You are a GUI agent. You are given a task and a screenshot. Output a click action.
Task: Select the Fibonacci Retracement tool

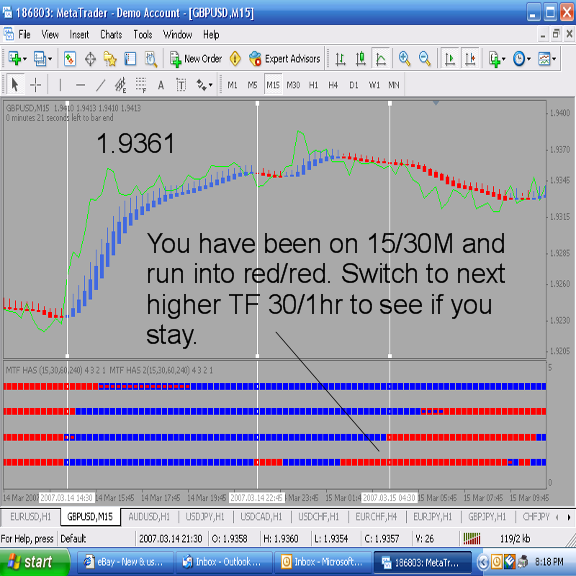click(141, 85)
